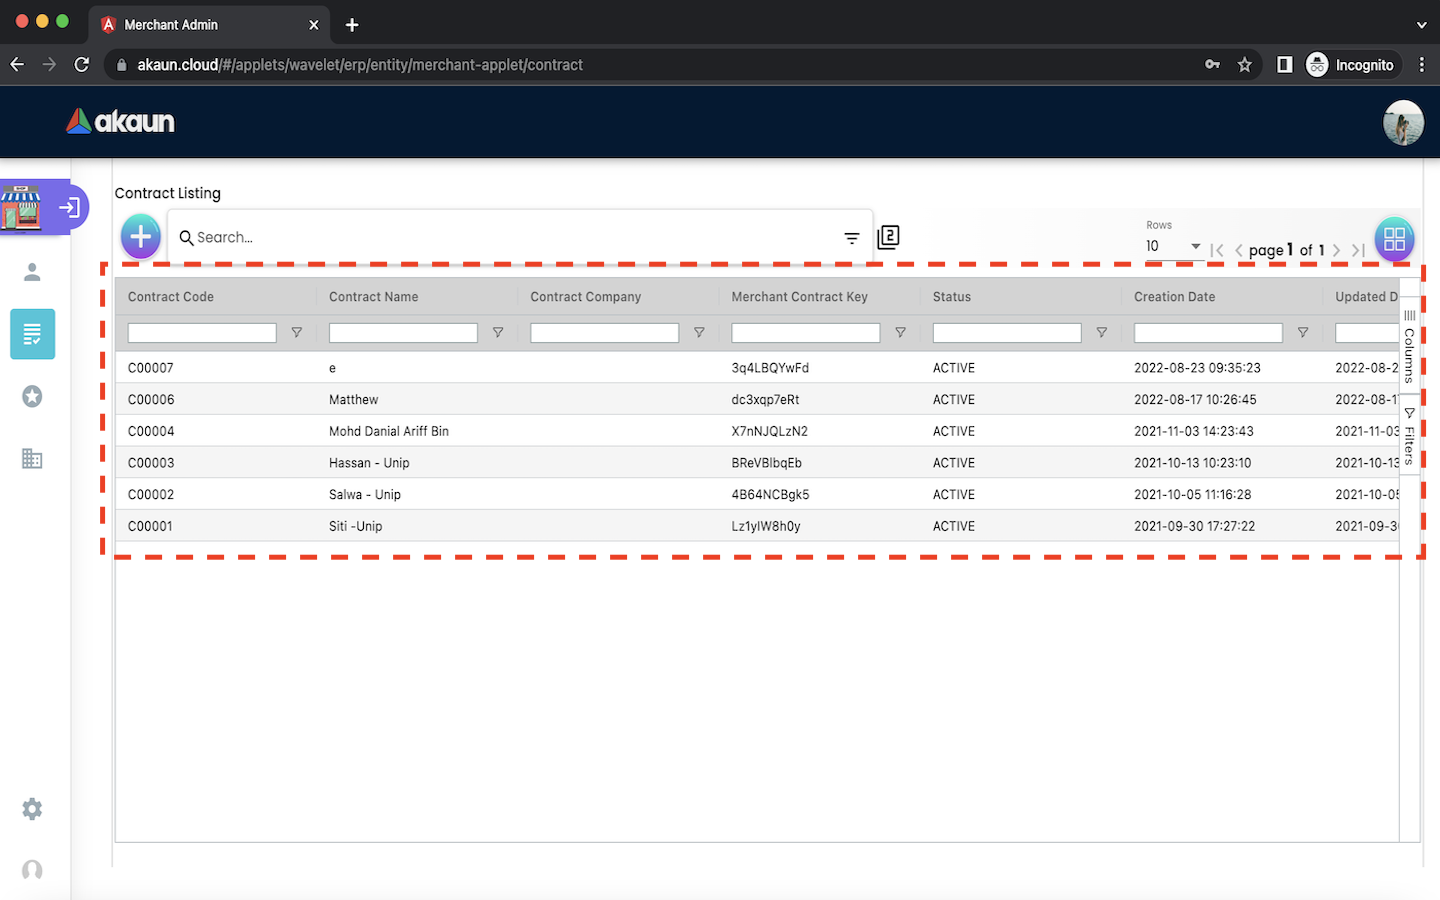The width and height of the screenshot is (1440, 900).
Task: Open user avatar in top right
Action: point(1403,123)
